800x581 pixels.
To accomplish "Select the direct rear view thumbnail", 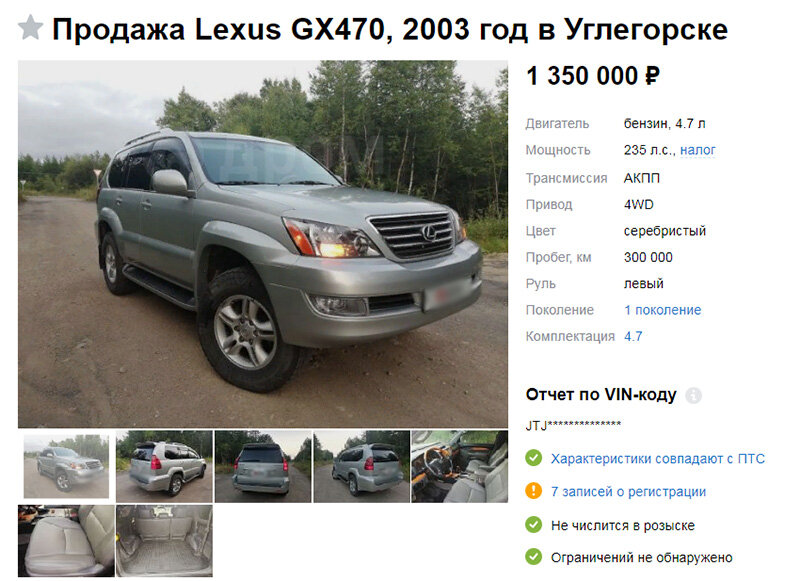I will click(263, 466).
